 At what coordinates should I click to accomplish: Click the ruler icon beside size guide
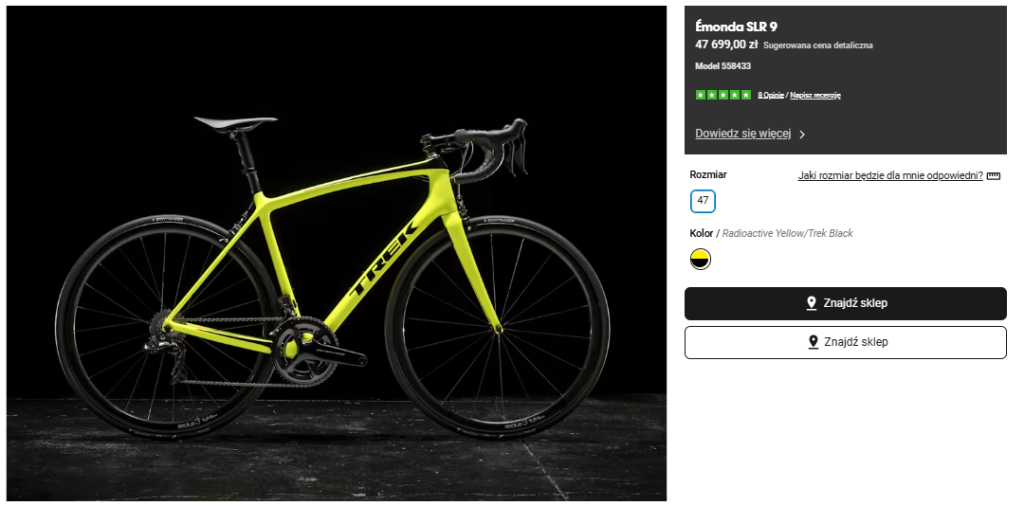click(993, 176)
